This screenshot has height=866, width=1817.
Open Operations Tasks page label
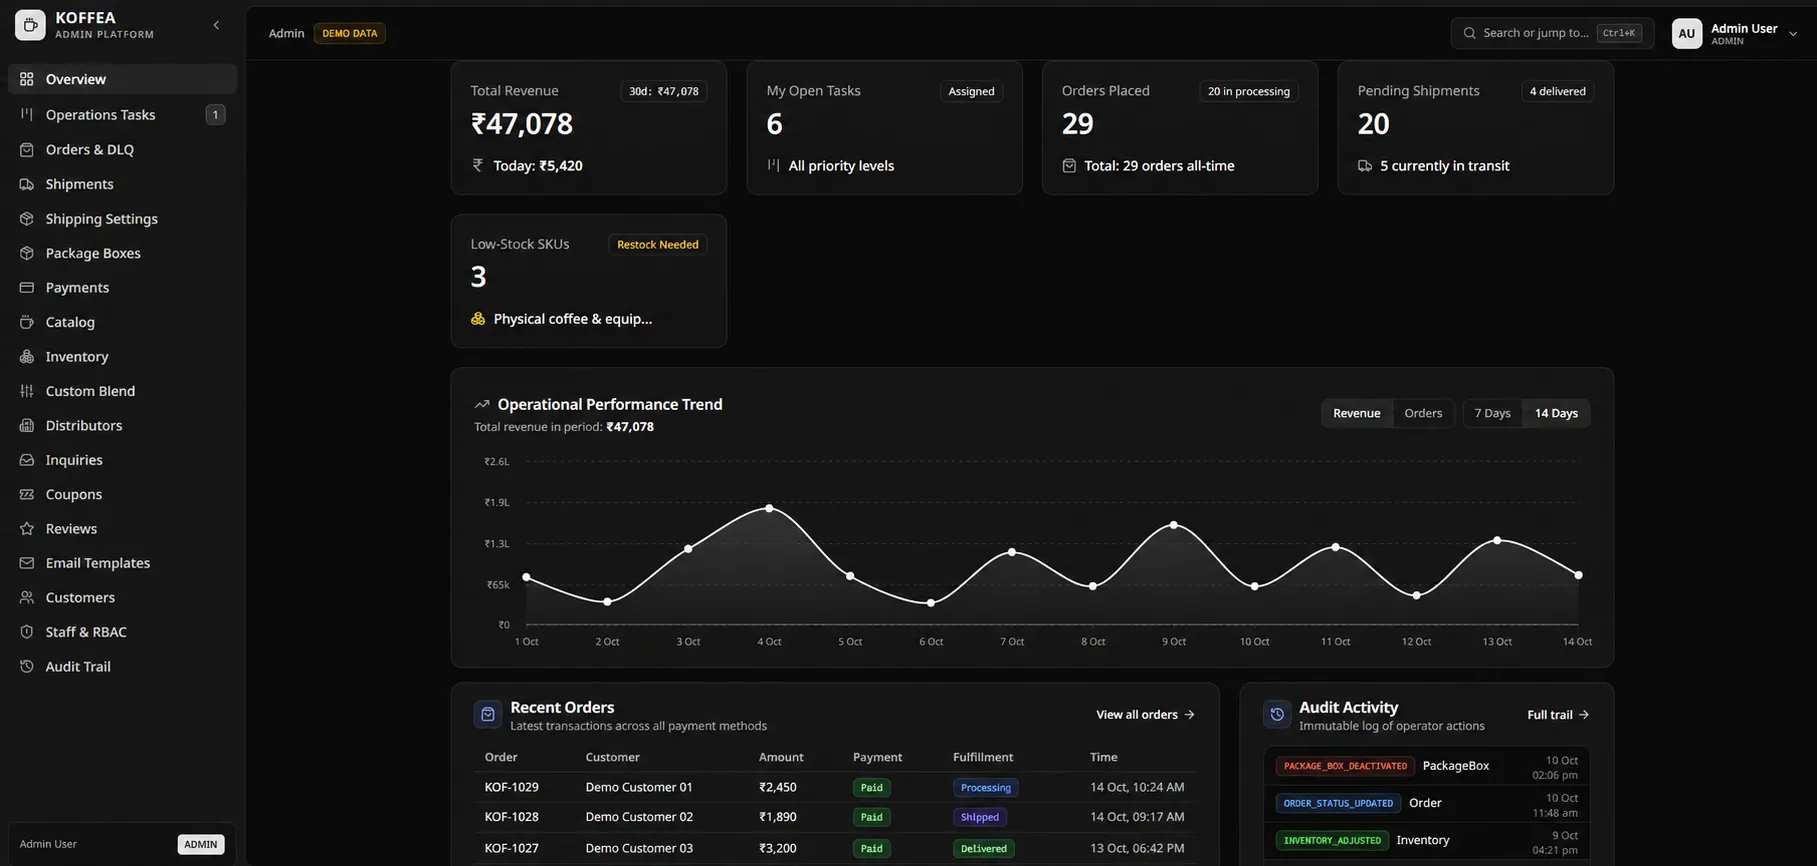(x=100, y=114)
